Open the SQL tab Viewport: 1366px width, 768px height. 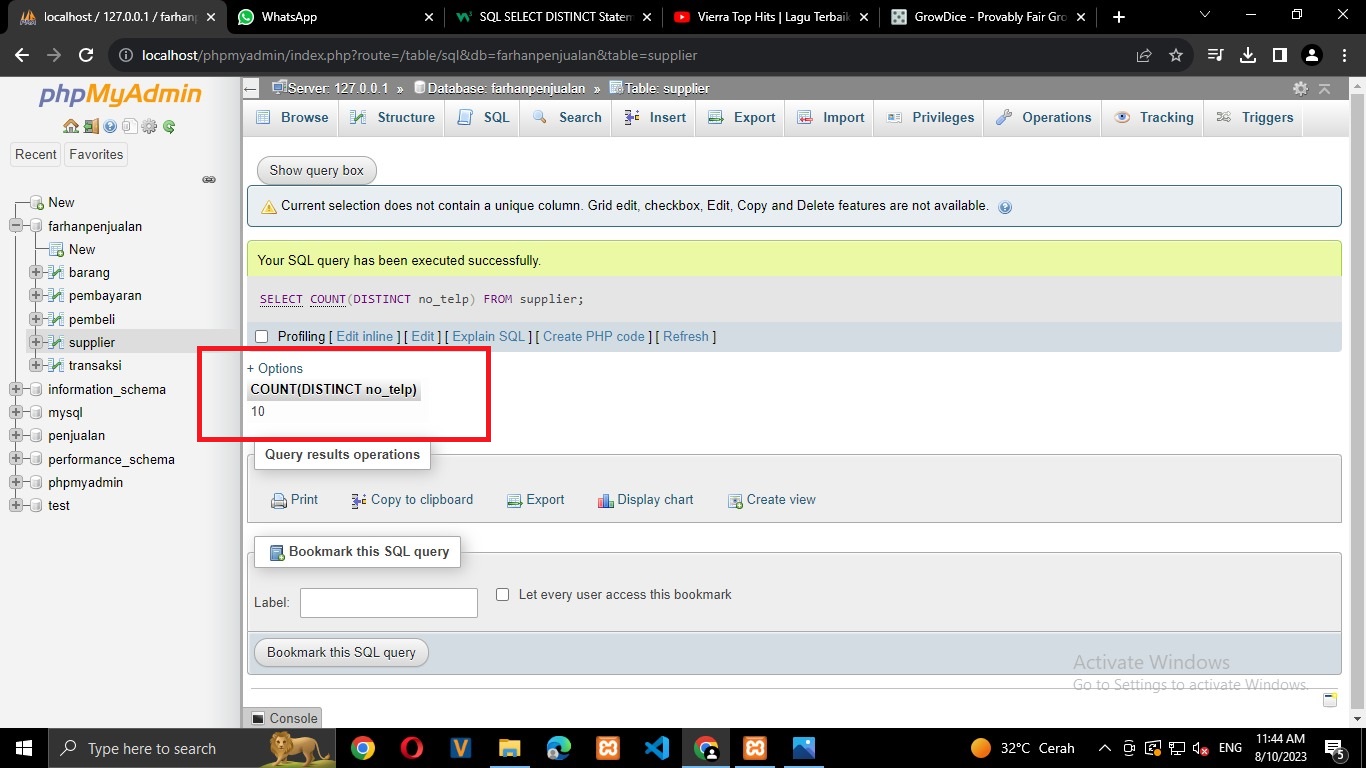pyautogui.click(x=484, y=117)
